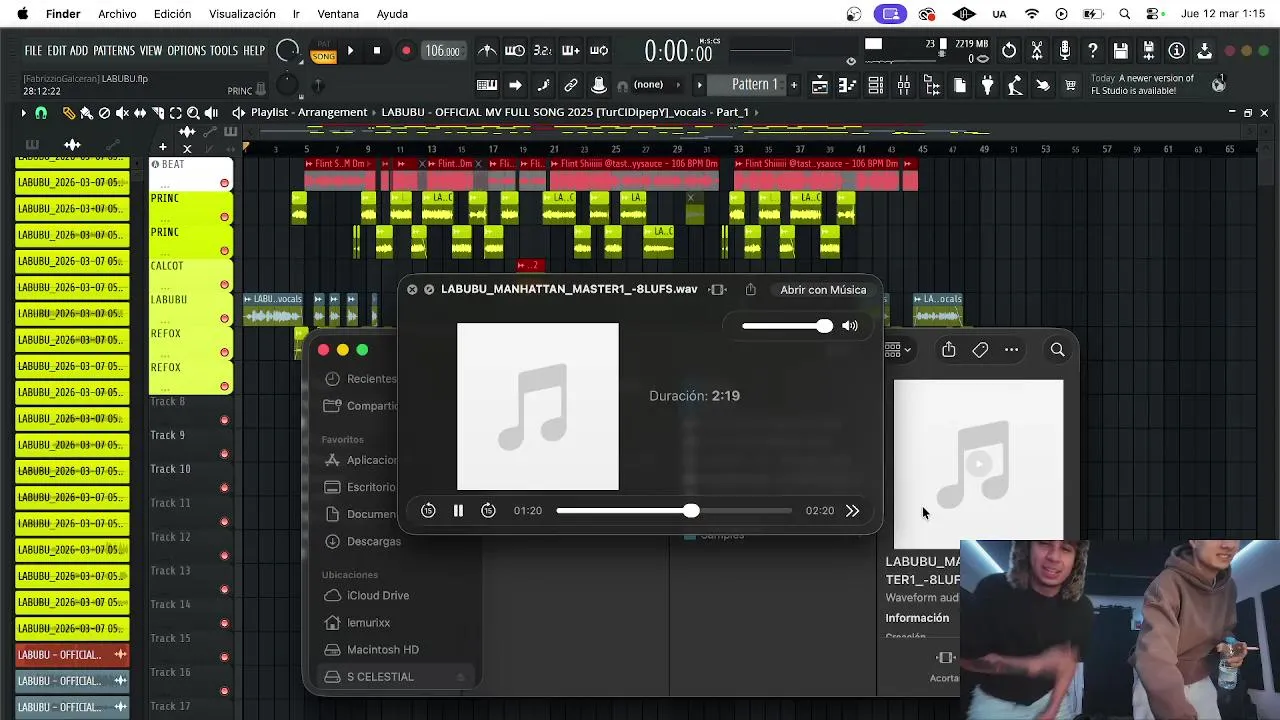Open the Finder grouping view dropdown
Screen dimensions: 1280x720
coord(897,350)
